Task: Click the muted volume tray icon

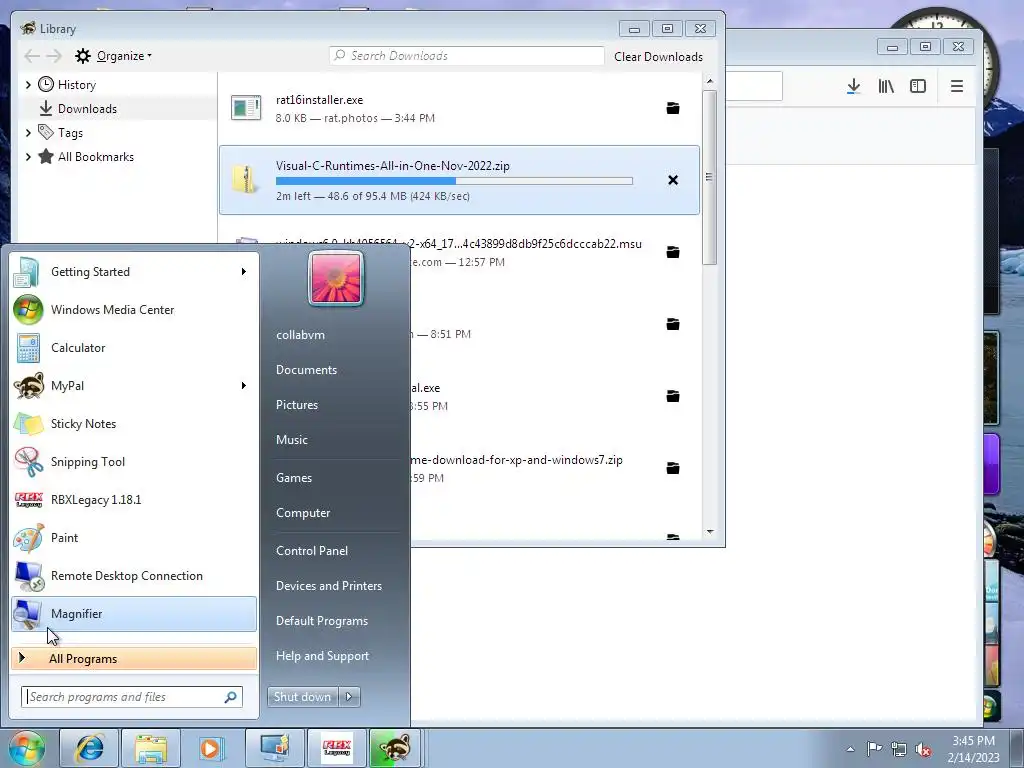Action: tap(923, 750)
